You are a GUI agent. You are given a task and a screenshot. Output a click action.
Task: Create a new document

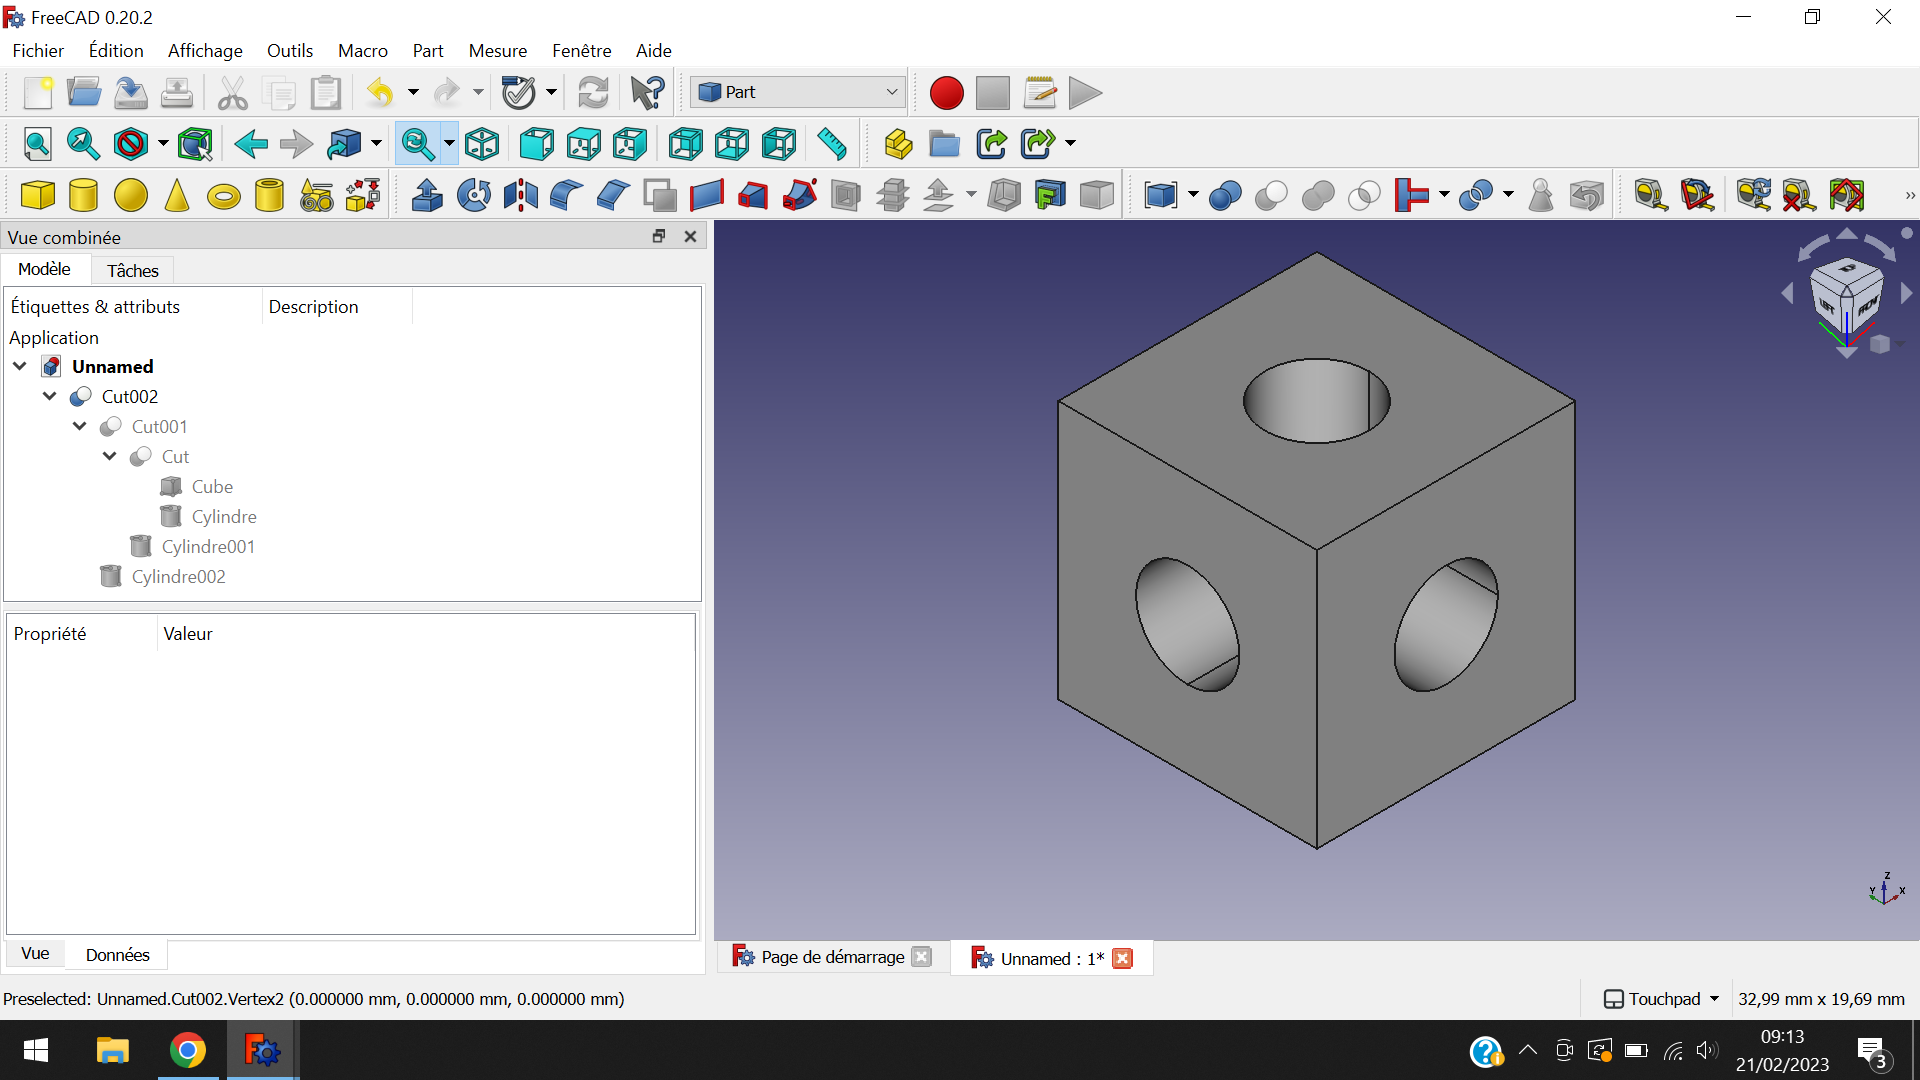pyautogui.click(x=38, y=93)
